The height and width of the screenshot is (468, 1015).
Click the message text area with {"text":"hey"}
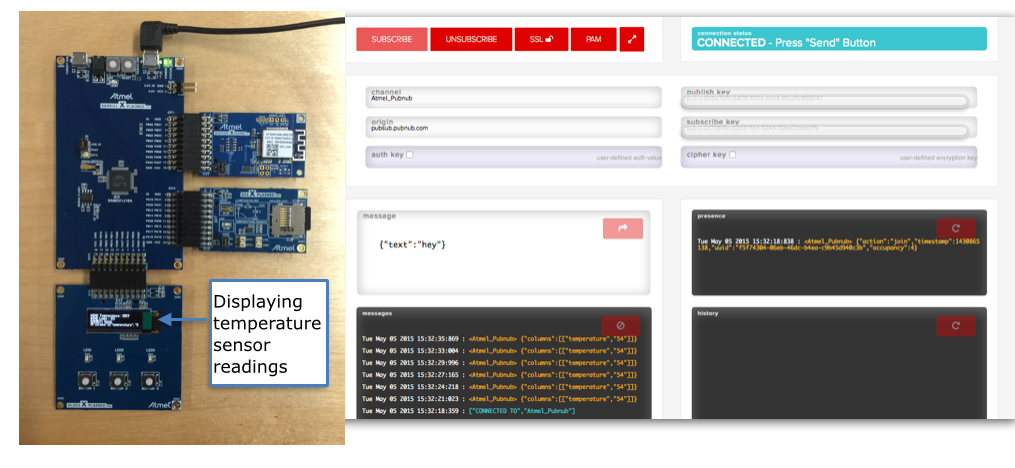[x=480, y=255]
